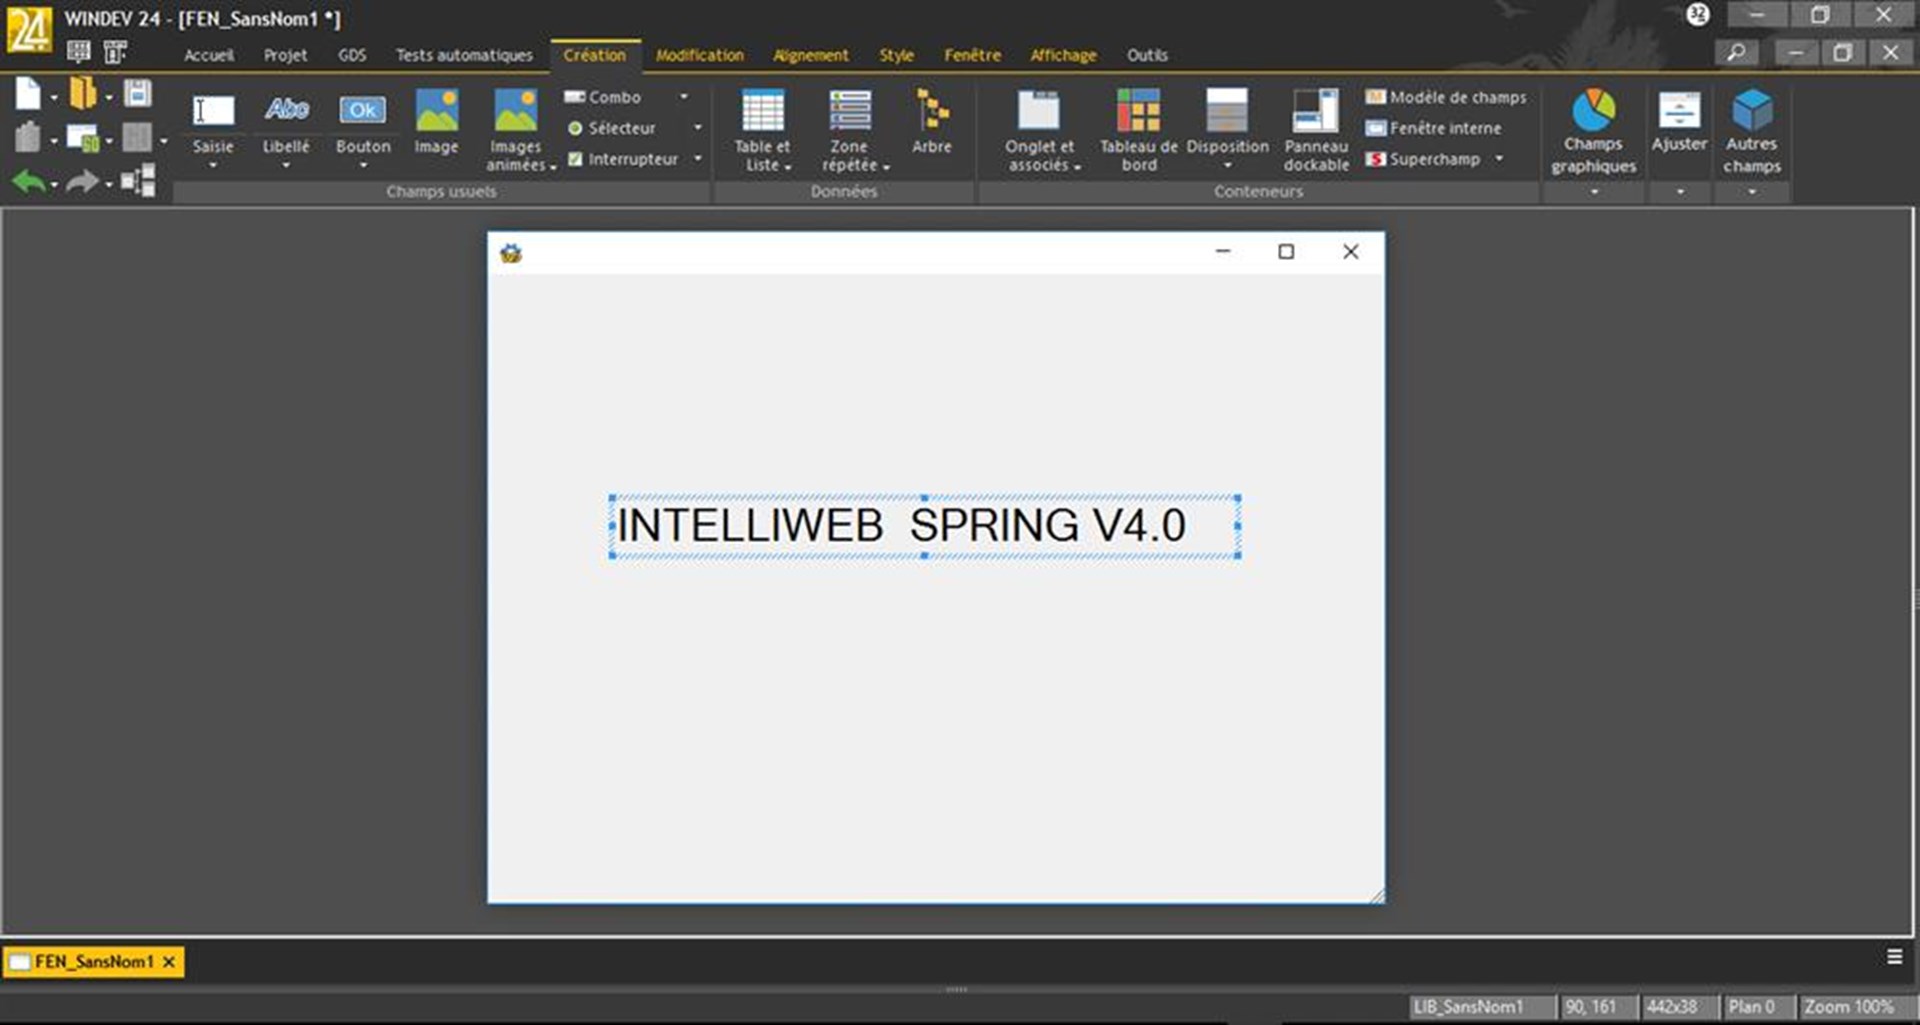Insert a Combo control

click(603, 97)
